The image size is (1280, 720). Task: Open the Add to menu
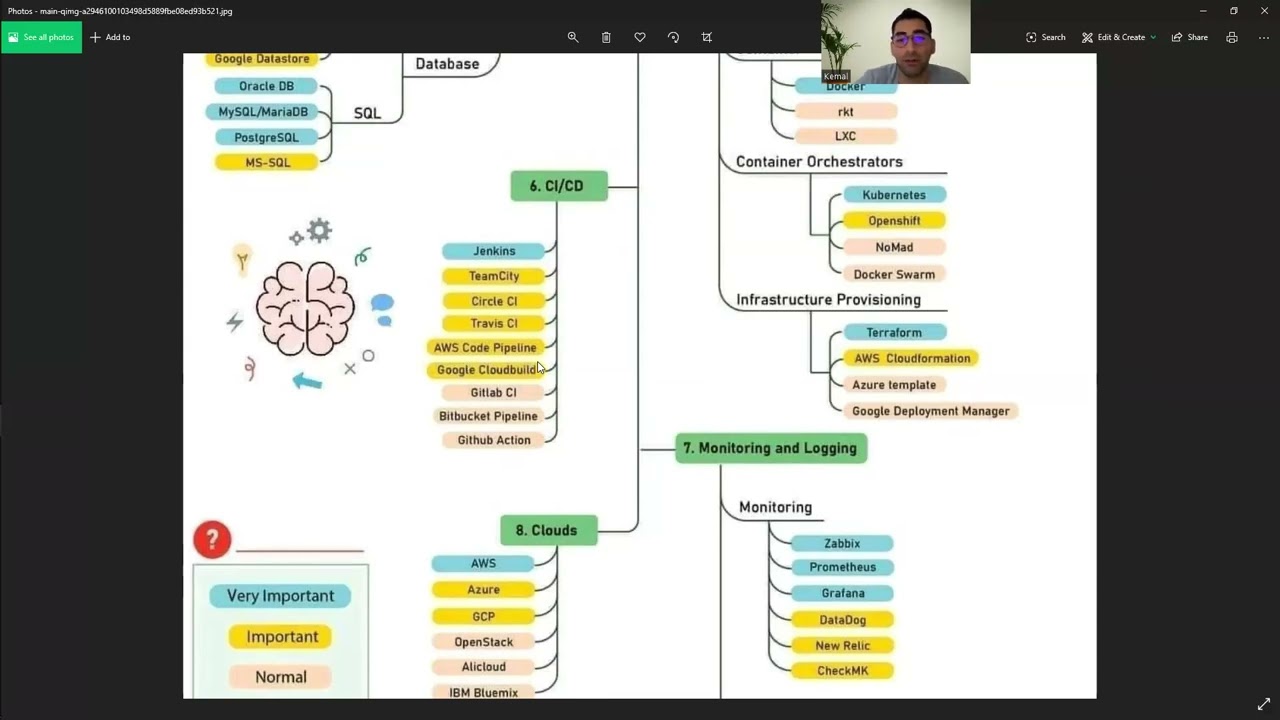click(110, 37)
